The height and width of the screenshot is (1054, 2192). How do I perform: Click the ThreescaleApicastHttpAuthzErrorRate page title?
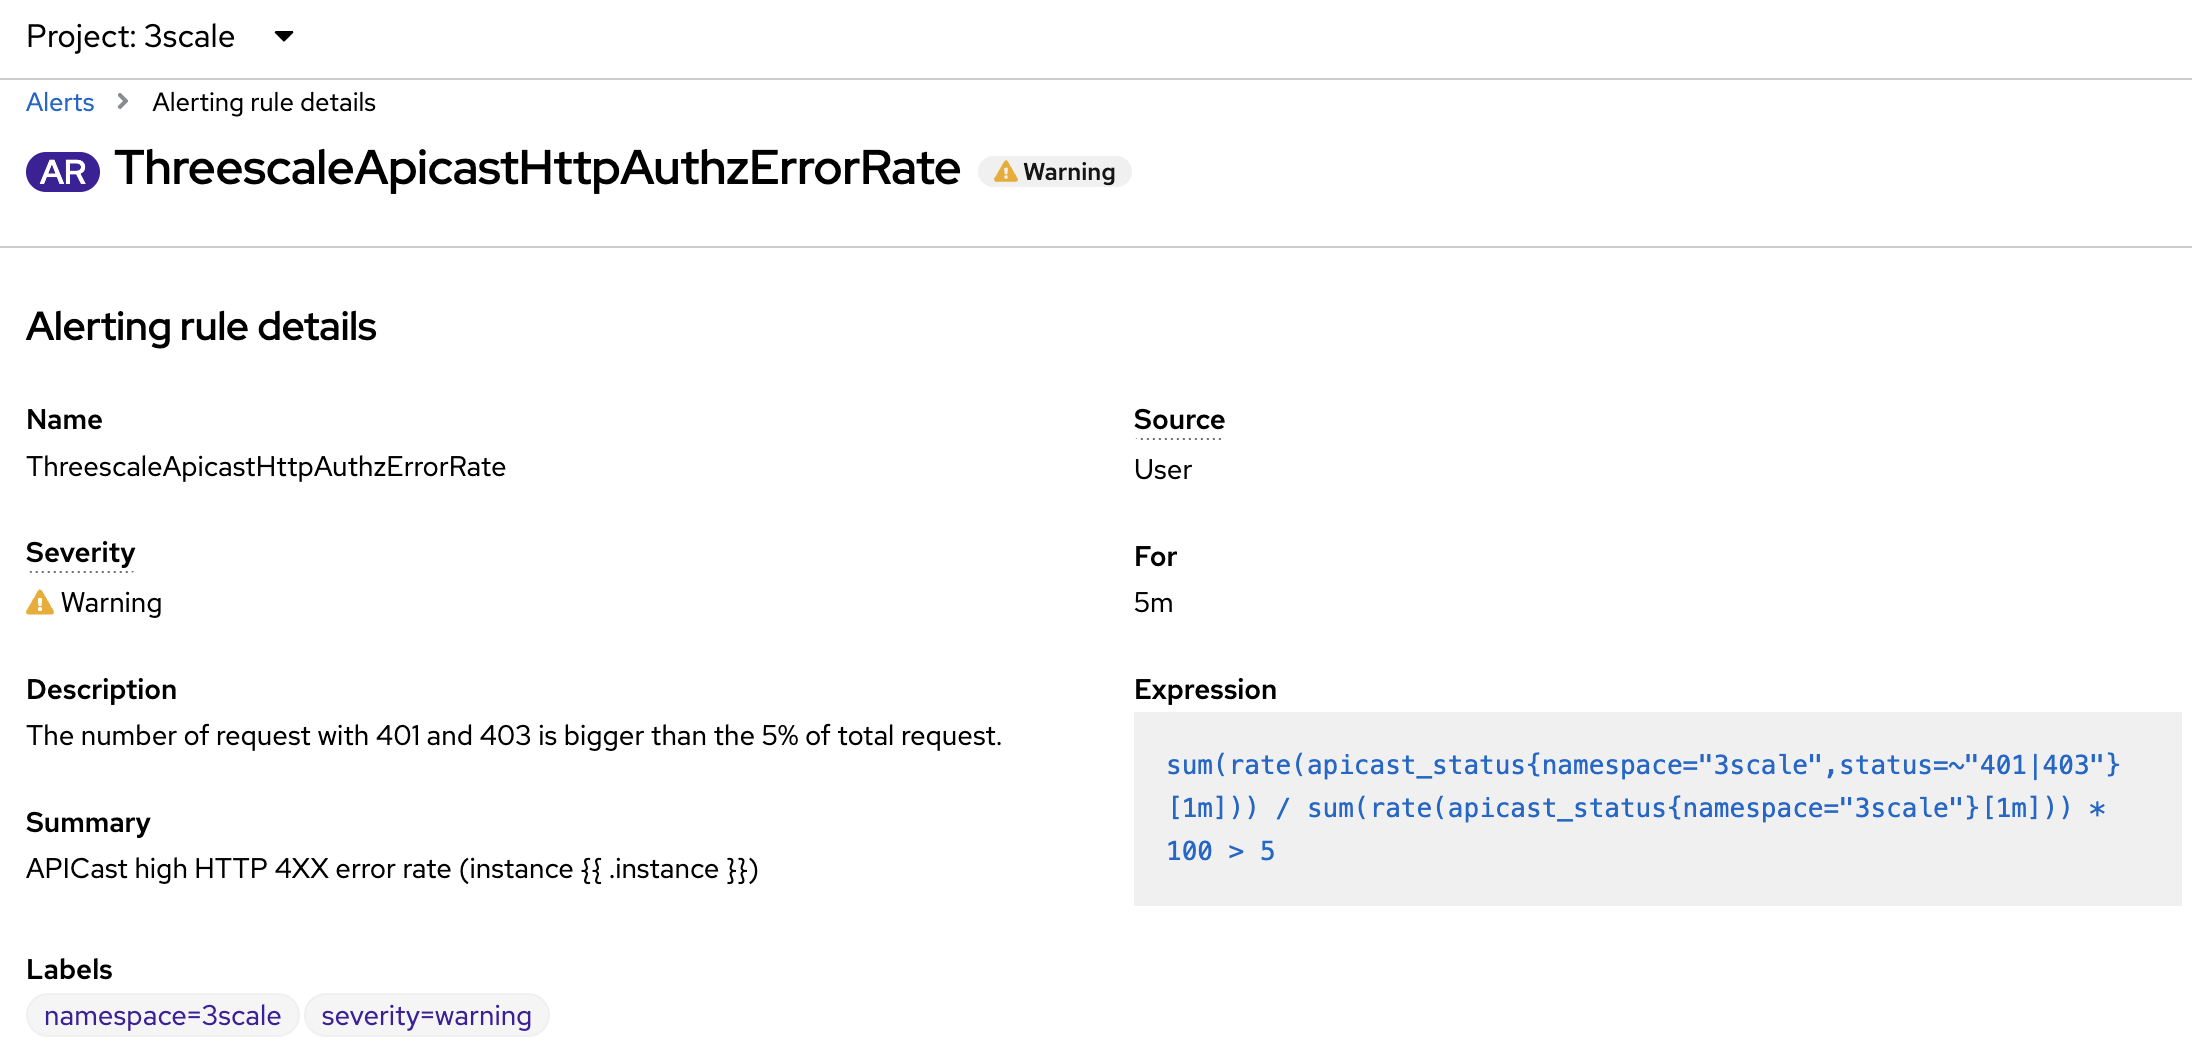pyautogui.click(x=537, y=169)
